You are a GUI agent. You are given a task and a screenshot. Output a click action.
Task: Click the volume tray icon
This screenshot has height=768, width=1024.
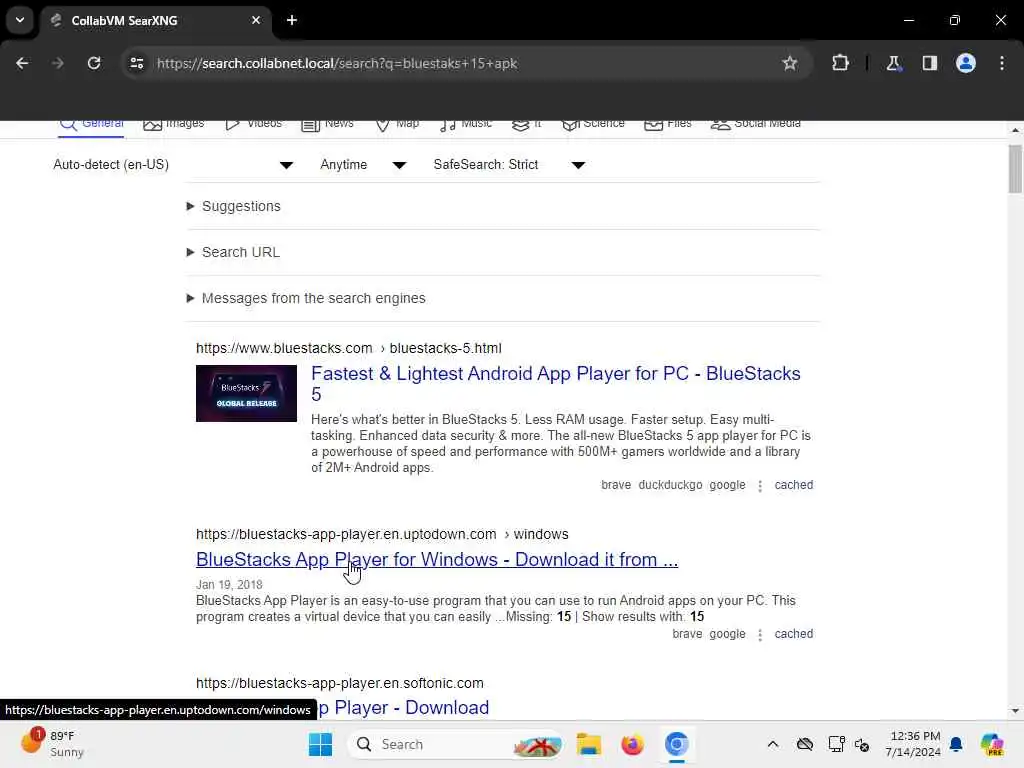pyautogui.click(x=862, y=744)
